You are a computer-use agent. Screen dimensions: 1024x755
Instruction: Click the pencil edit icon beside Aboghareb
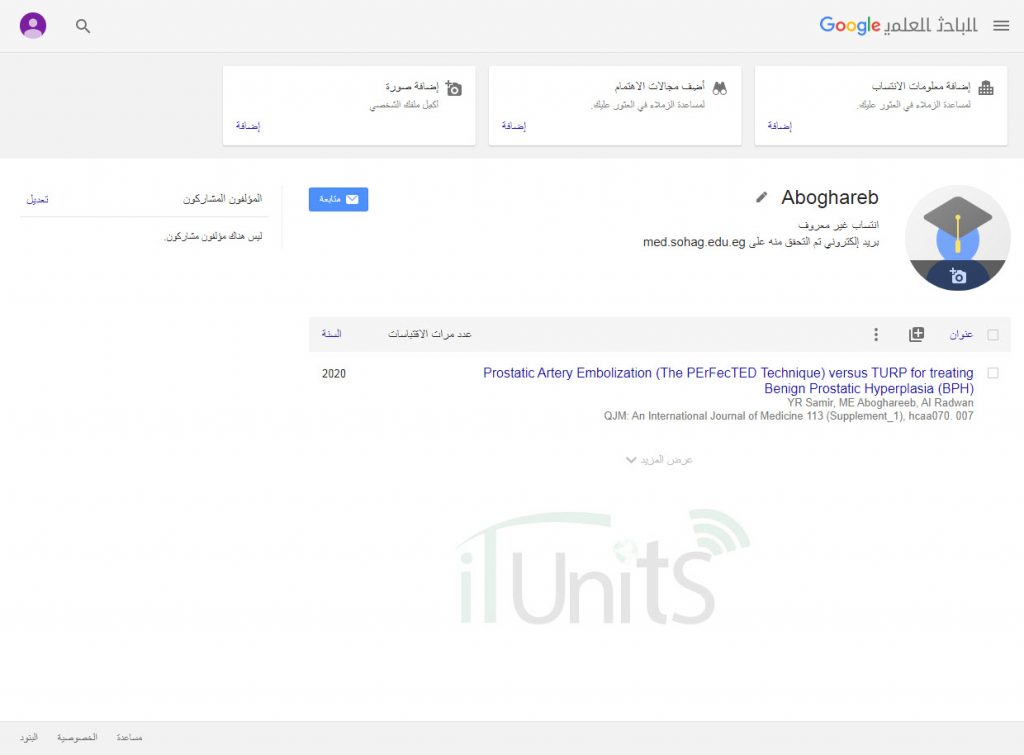click(762, 198)
